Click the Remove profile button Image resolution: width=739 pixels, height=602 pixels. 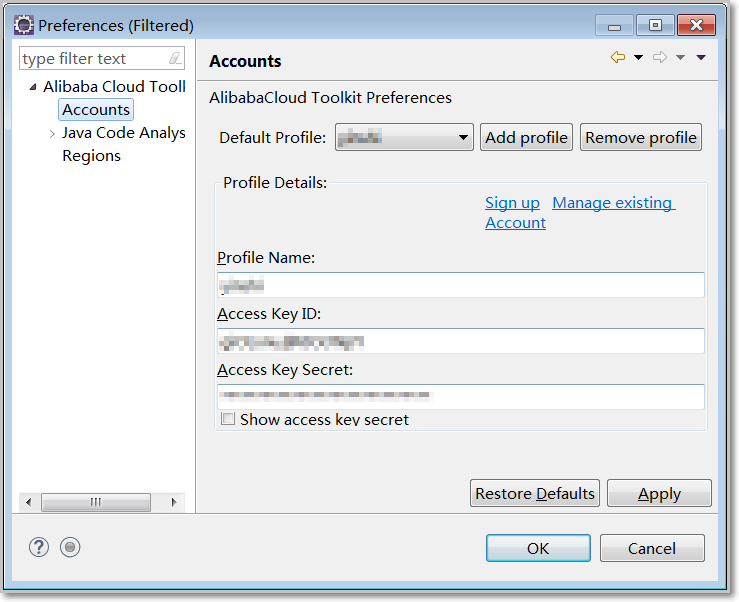(640, 137)
